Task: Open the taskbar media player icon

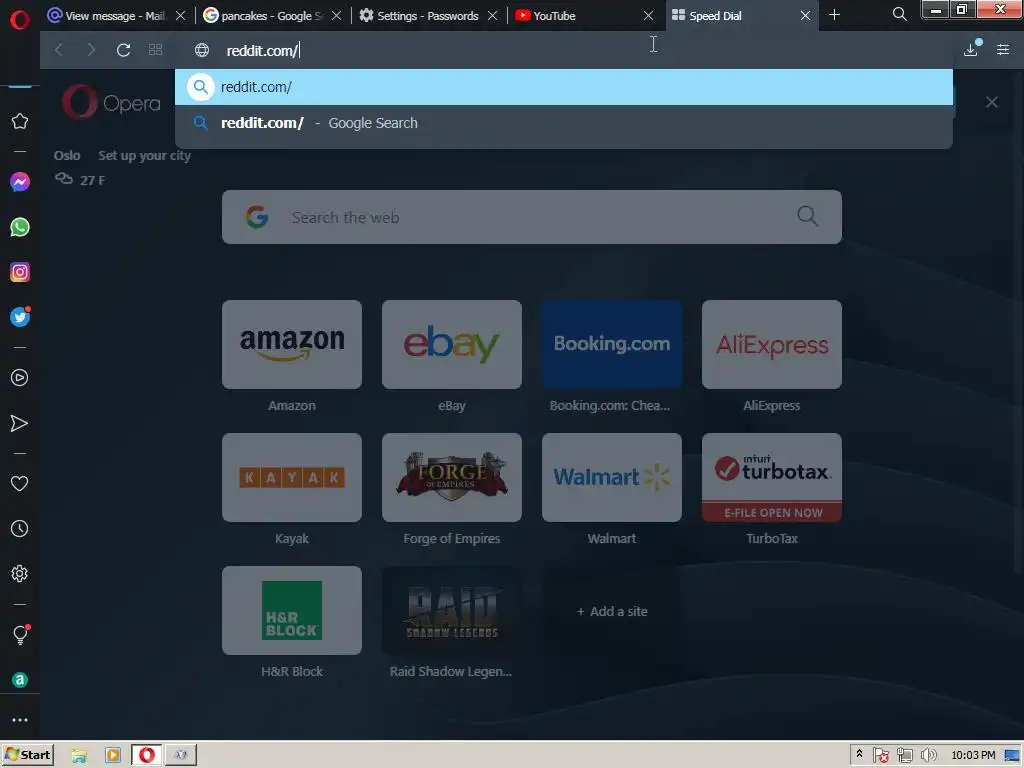Action: click(x=112, y=756)
